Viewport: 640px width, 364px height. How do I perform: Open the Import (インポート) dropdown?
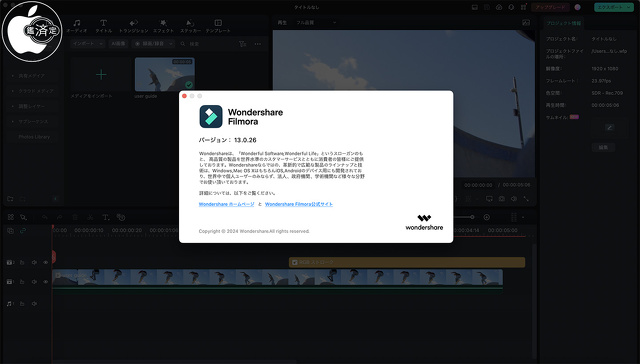87,43
